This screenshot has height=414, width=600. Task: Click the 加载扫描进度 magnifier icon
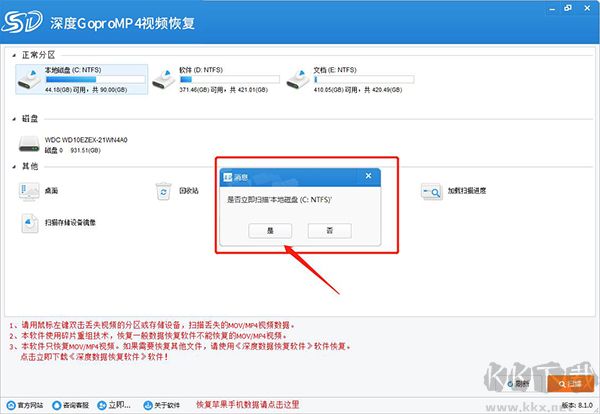pos(431,191)
